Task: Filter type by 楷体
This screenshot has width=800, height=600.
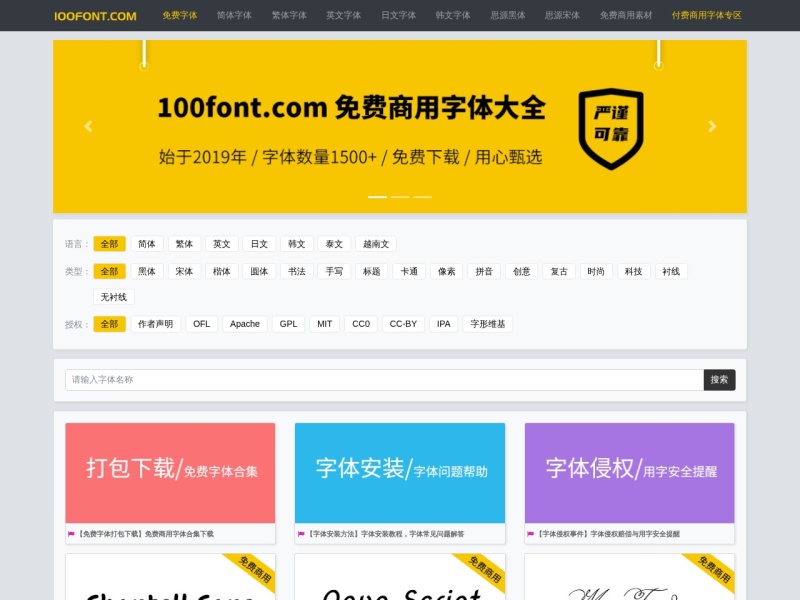Action: pyautogui.click(x=221, y=271)
